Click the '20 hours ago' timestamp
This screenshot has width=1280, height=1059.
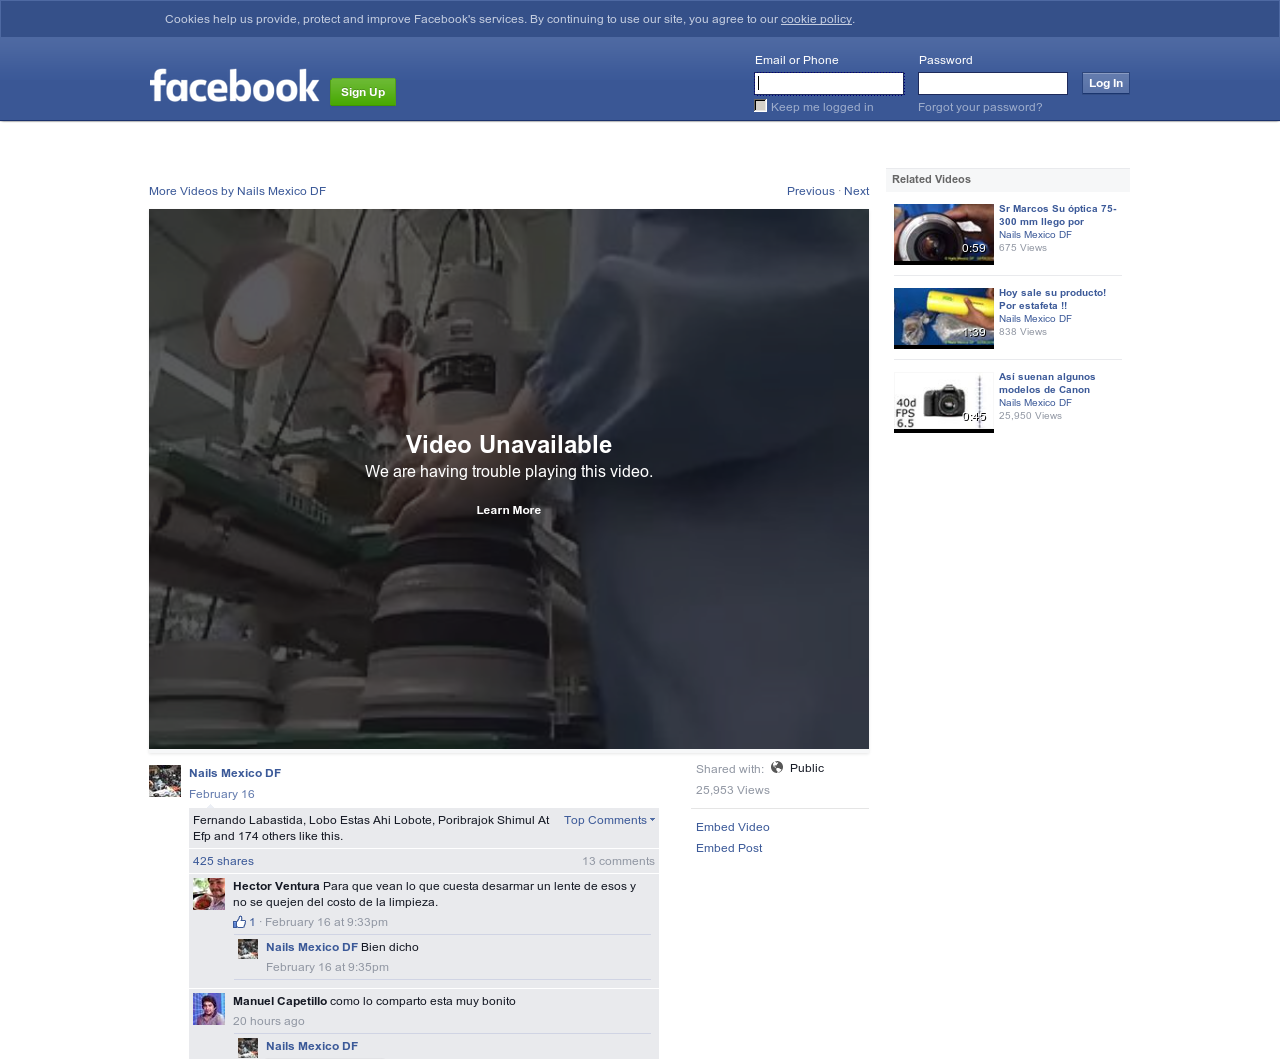[x=269, y=1021]
